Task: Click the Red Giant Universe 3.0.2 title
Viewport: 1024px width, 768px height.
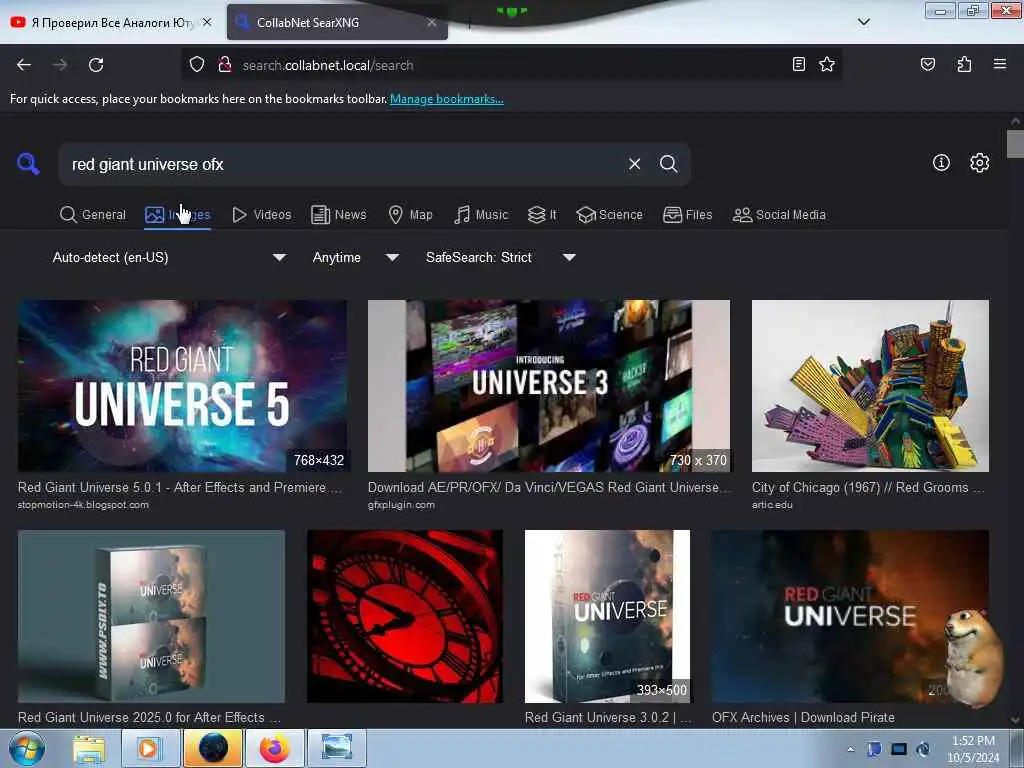Action: click(608, 717)
